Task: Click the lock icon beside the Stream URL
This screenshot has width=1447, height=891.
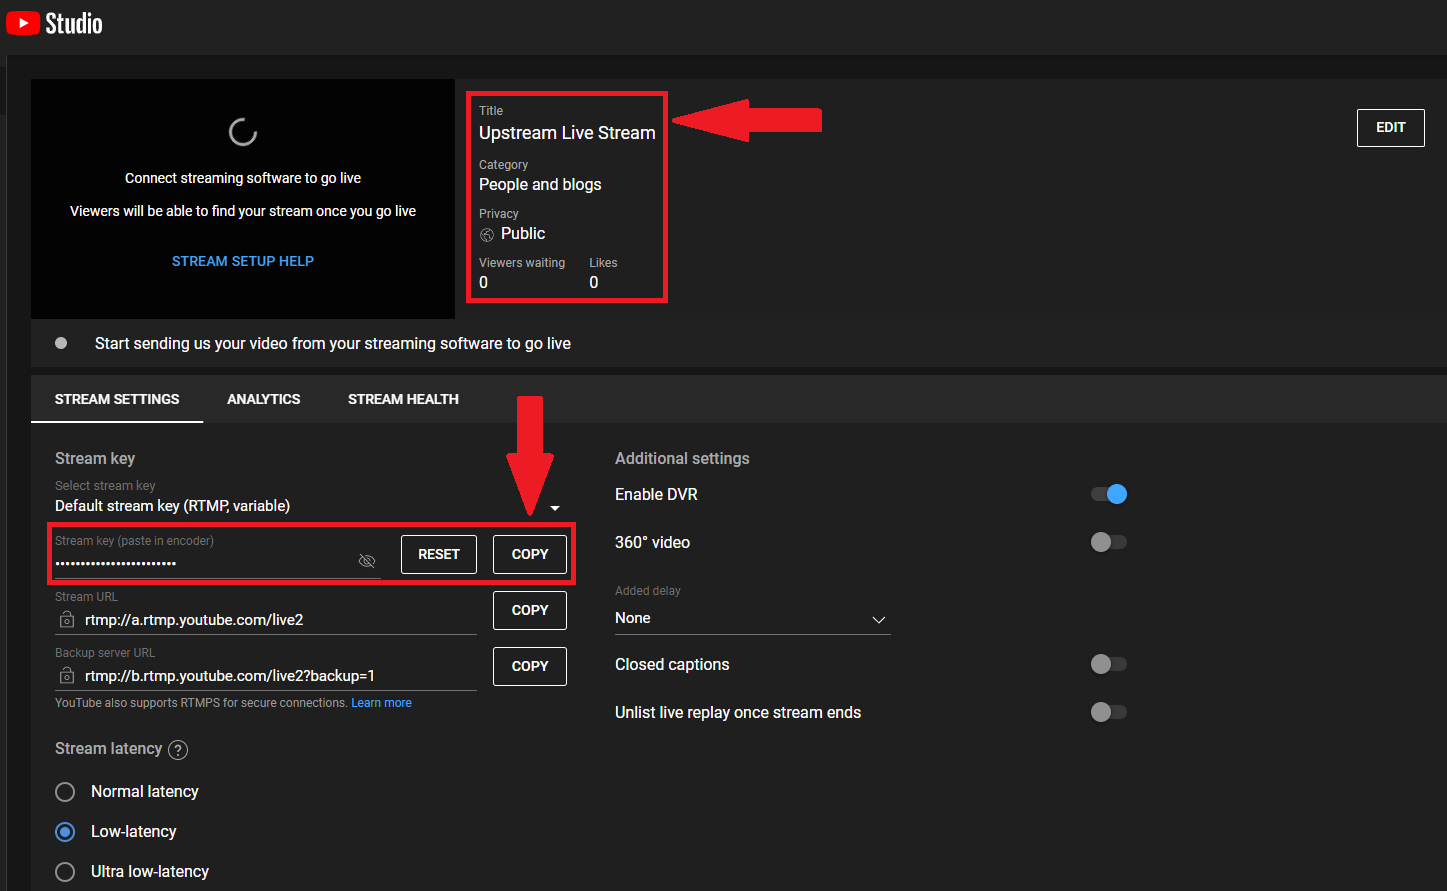Action: (x=66, y=620)
